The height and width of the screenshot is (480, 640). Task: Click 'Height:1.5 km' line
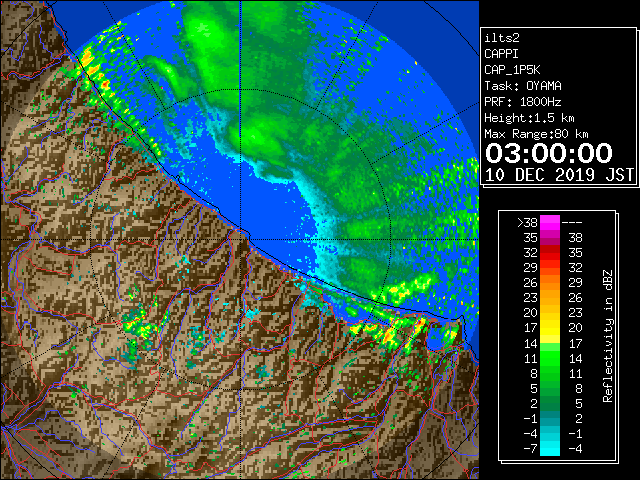point(529,118)
